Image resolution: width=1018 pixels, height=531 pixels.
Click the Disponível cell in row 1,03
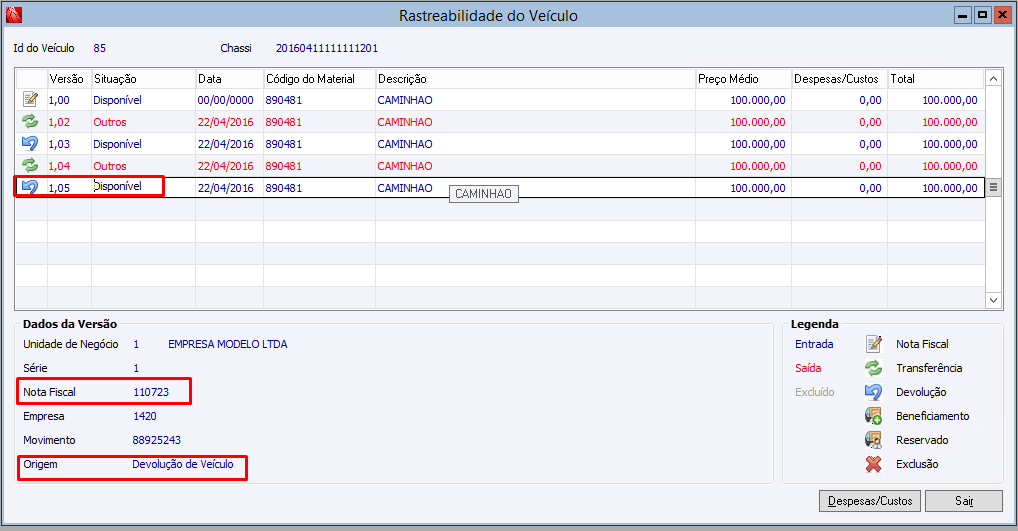coord(143,144)
